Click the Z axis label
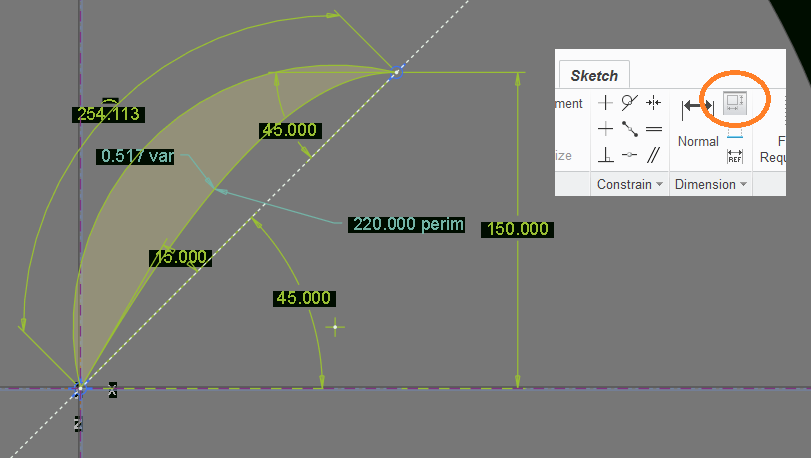This screenshot has width=811, height=458. 78,424
